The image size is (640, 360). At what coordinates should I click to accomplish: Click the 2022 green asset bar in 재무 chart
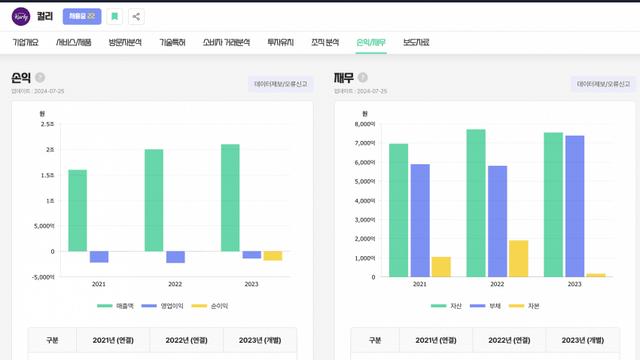click(476, 203)
